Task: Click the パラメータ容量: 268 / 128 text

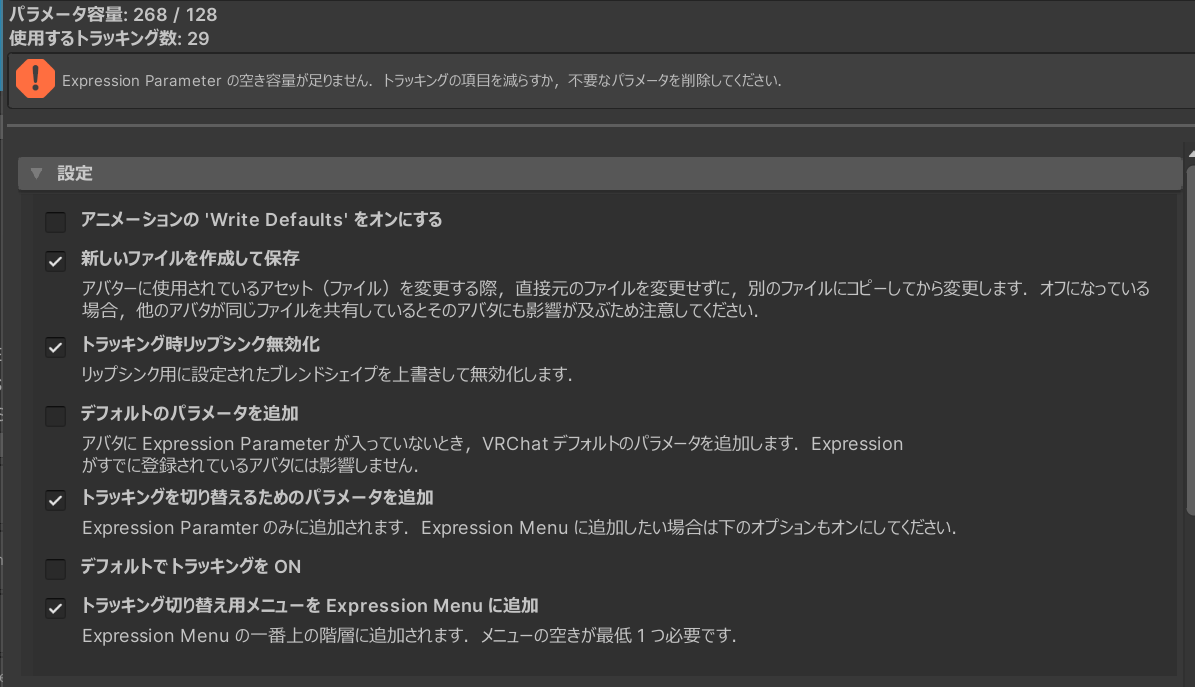Action: (x=113, y=14)
